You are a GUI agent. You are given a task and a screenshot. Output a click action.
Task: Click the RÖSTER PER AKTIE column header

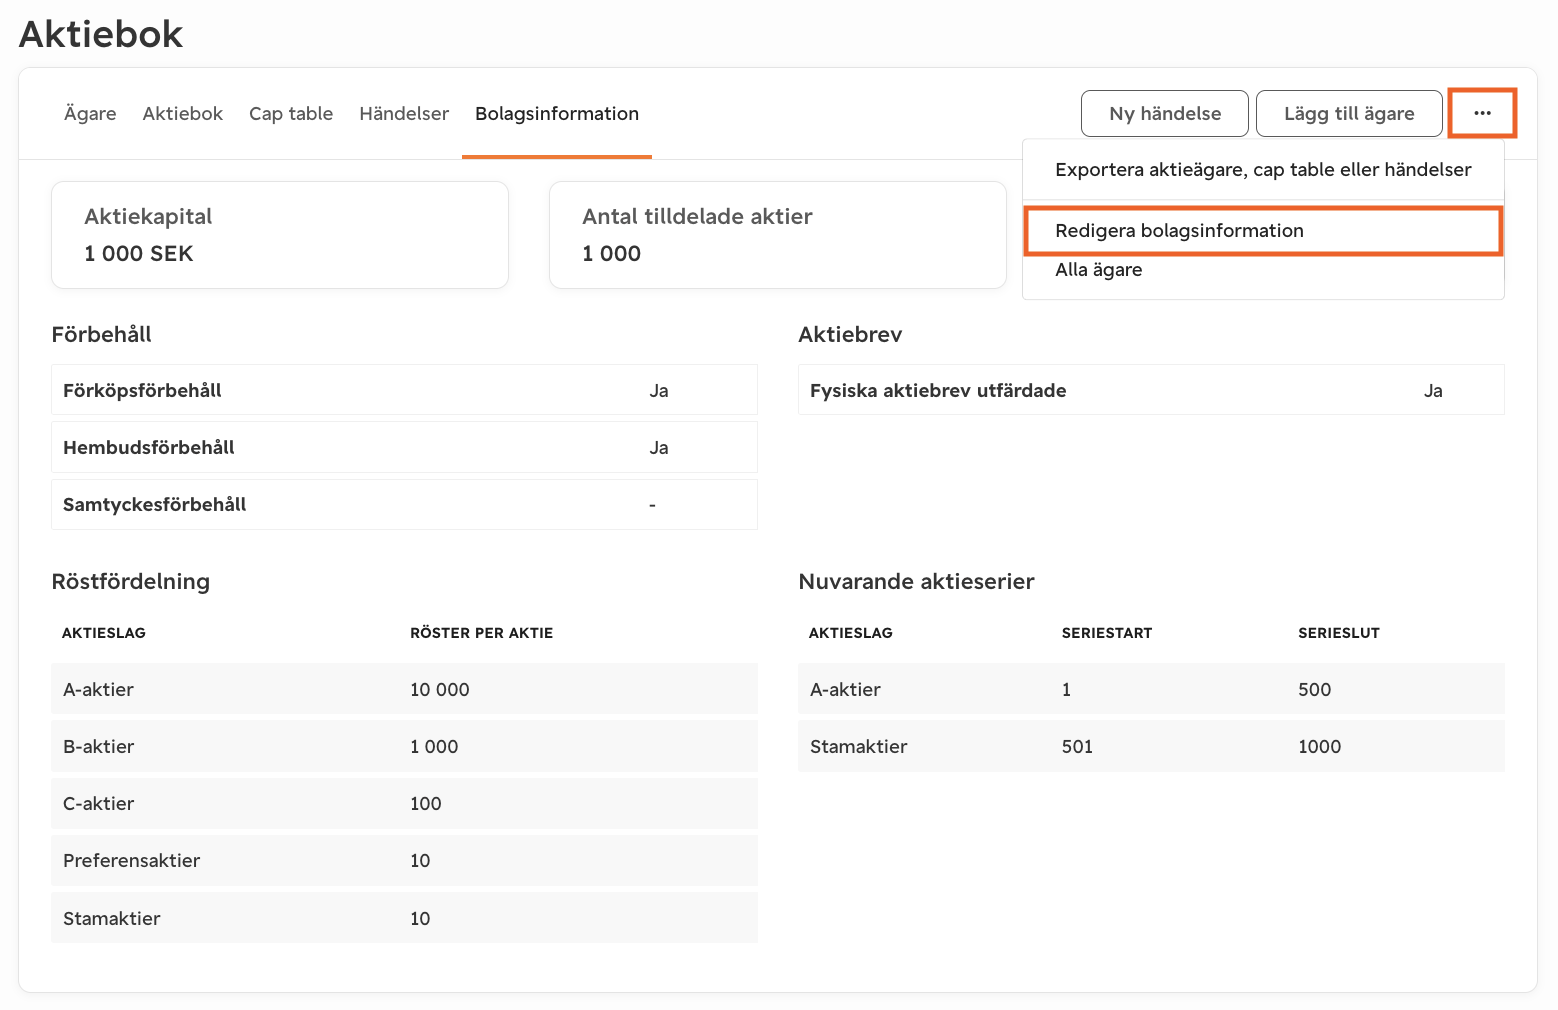coord(481,633)
